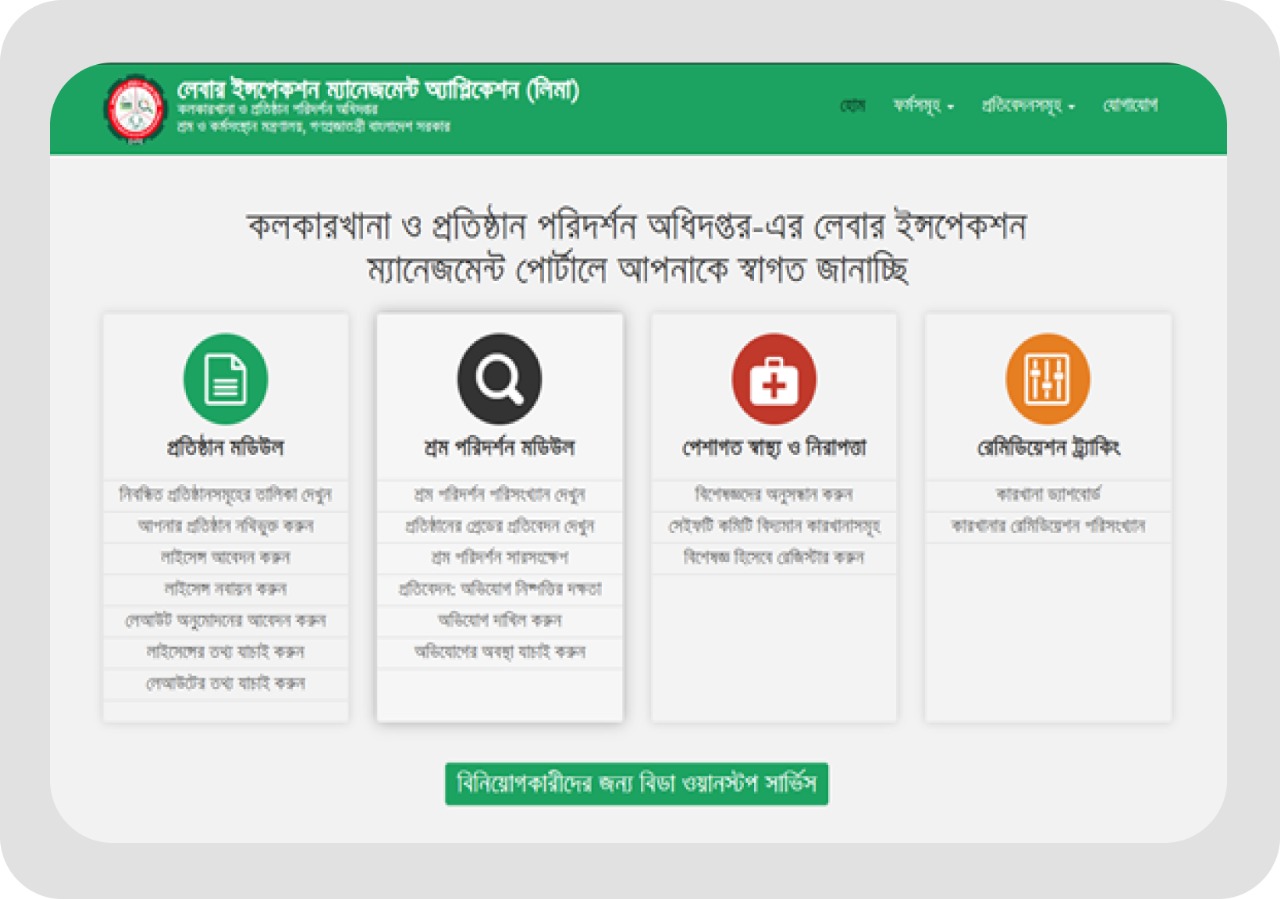Open অভিযোগ দাখিল করুন link
Image resolution: width=1280 pixels, height=899 pixels.
[x=499, y=620]
